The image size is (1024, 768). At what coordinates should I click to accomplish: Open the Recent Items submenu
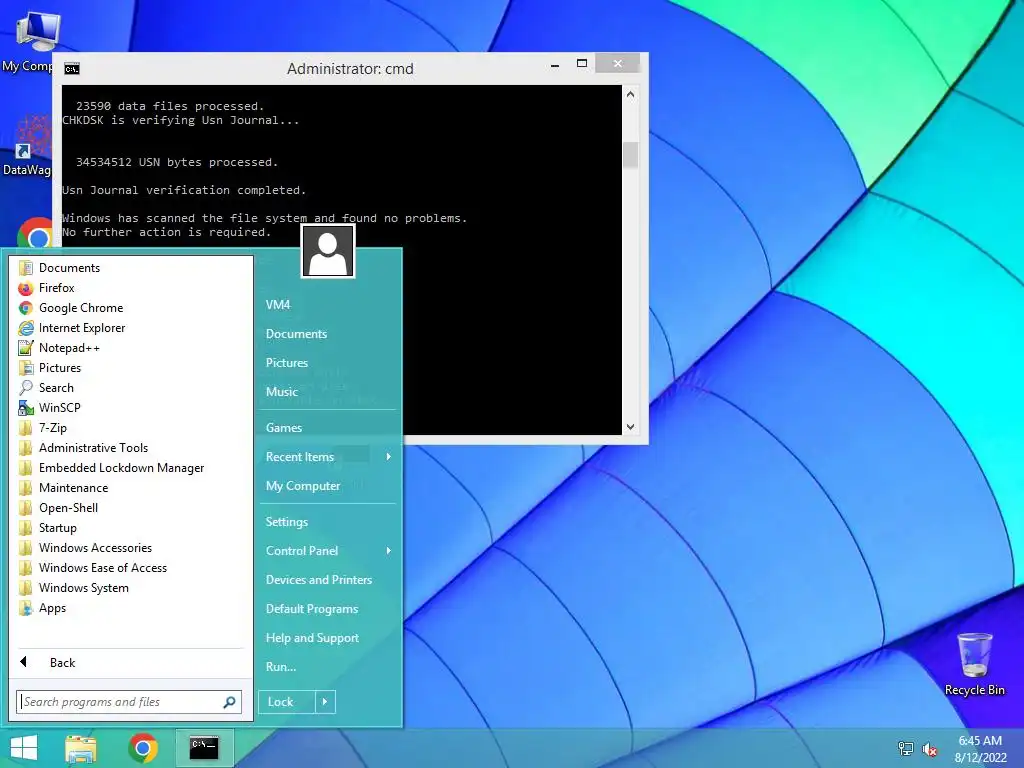click(x=328, y=457)
